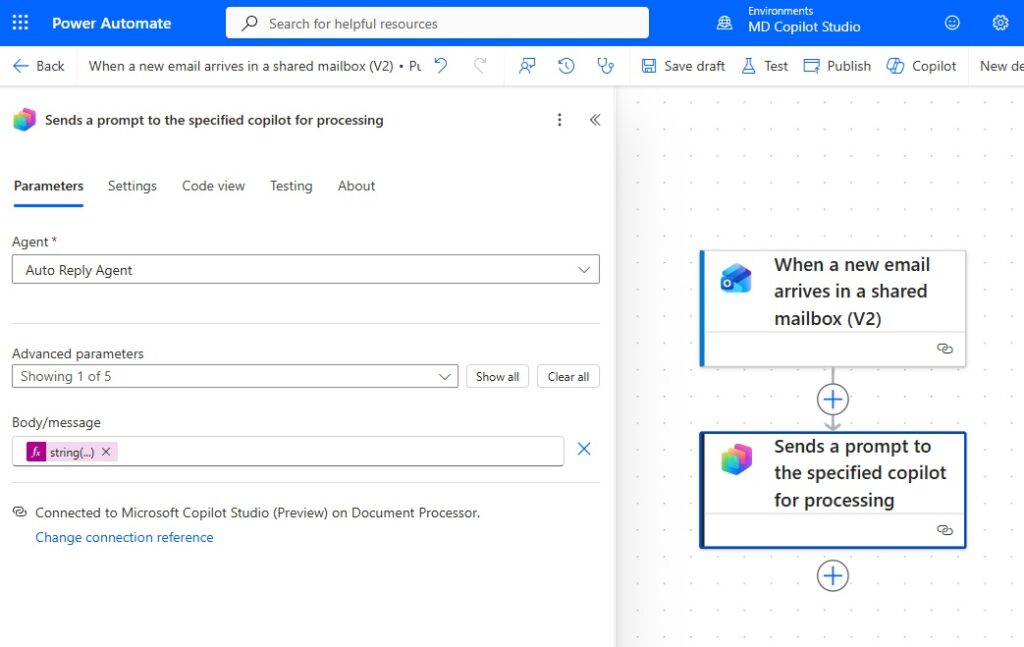This screenshot has height=647, width=1024.
Task: Open the settings gear icon
Action: click(1000, 23)
